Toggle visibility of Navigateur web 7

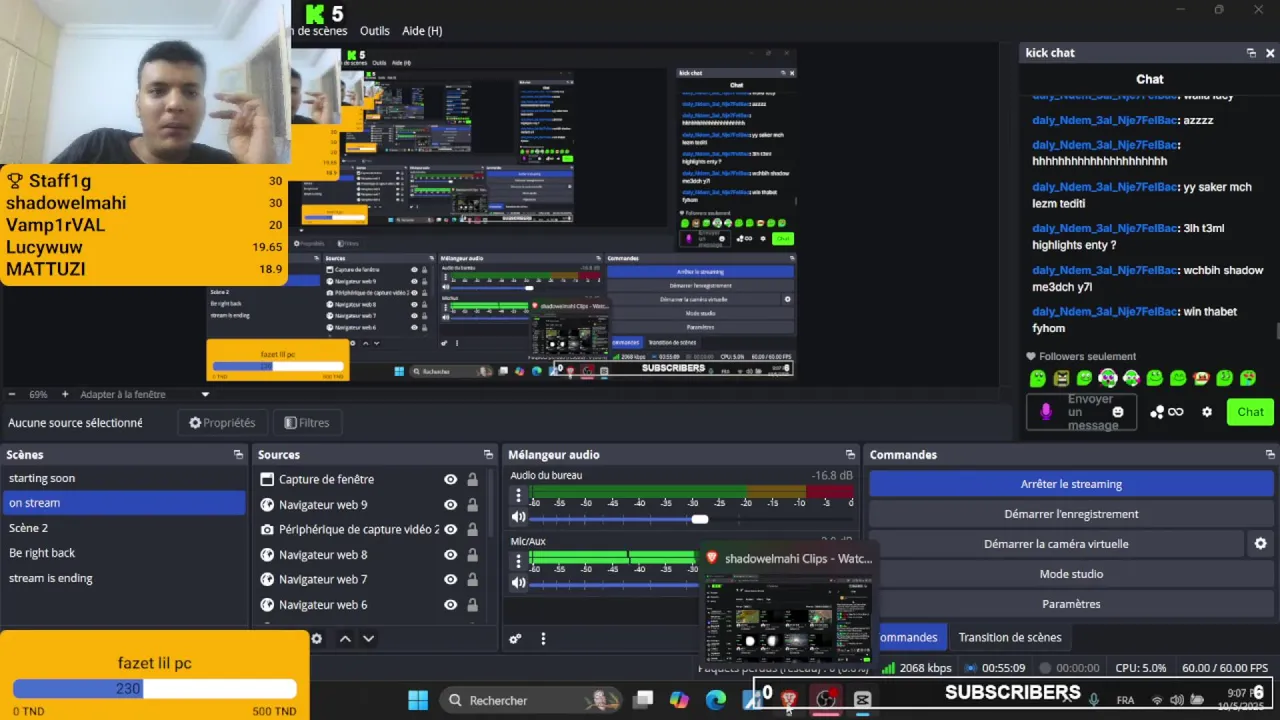click(x=451, y=580)
